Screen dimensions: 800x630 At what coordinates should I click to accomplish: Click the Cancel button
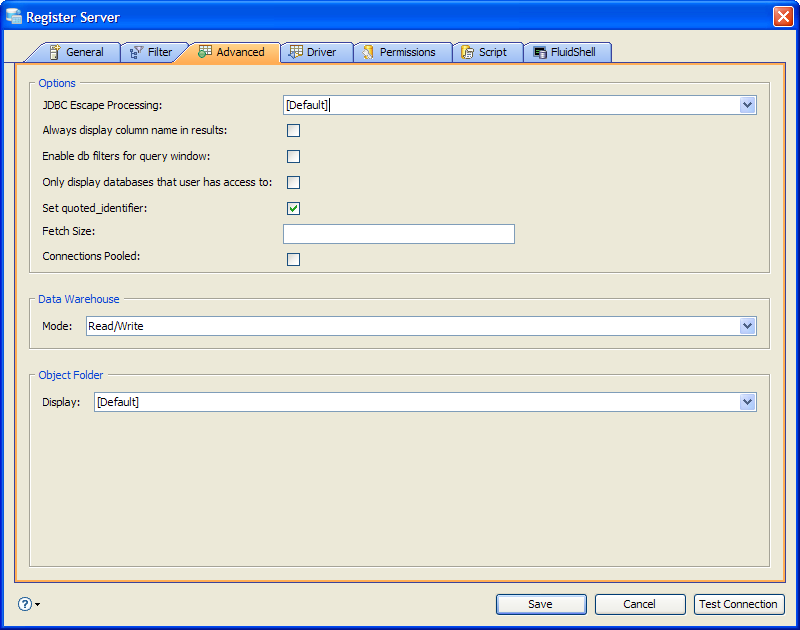(640, 604)
